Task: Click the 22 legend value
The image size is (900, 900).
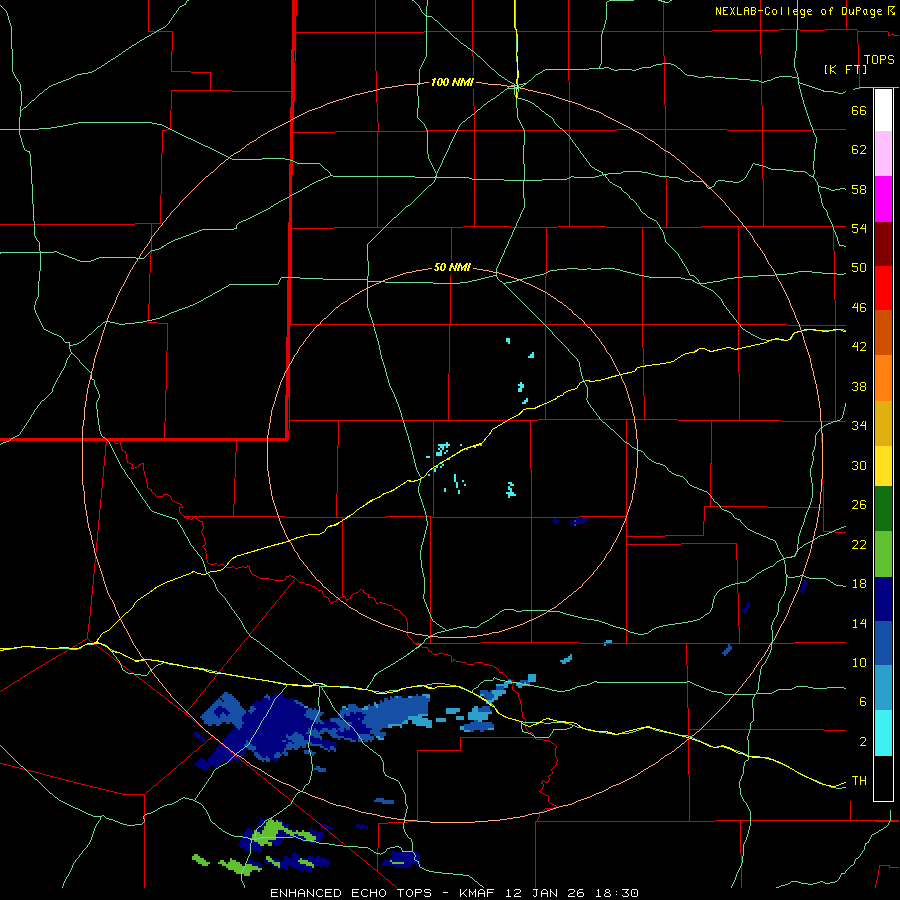Action: 859,545
